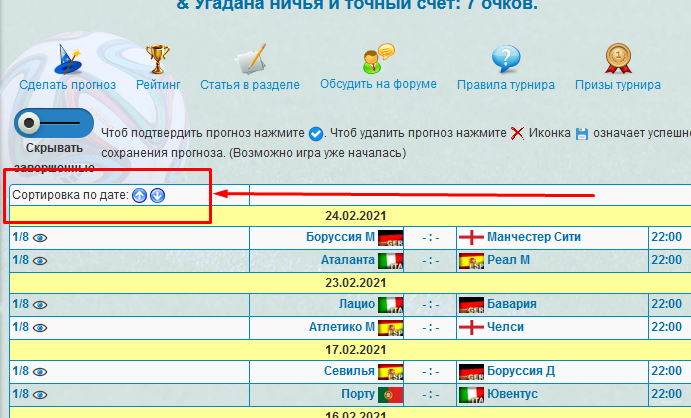Click the 17.02.2021 date header

(x=356, y=350)
